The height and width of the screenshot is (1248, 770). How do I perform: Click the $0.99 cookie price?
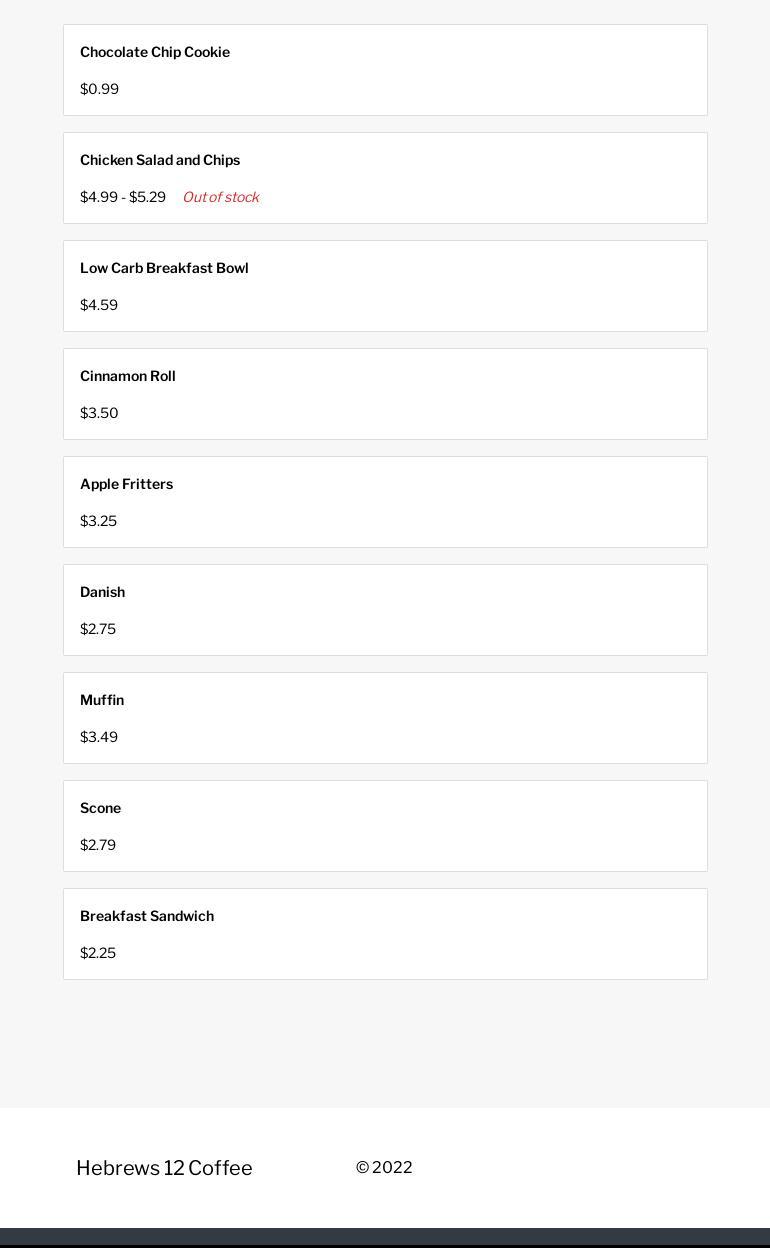pos(99,89)
